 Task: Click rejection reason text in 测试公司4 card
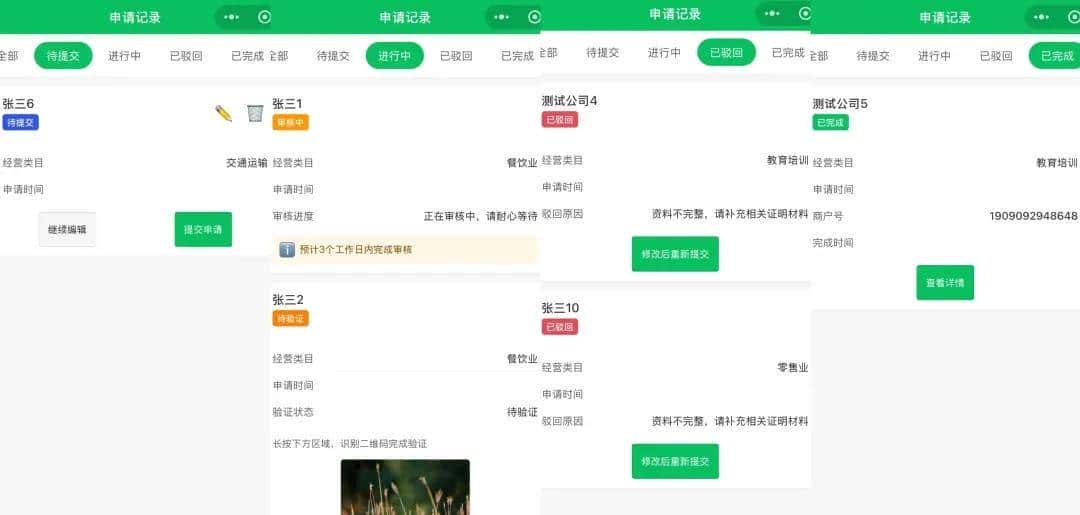pos(730,214)
